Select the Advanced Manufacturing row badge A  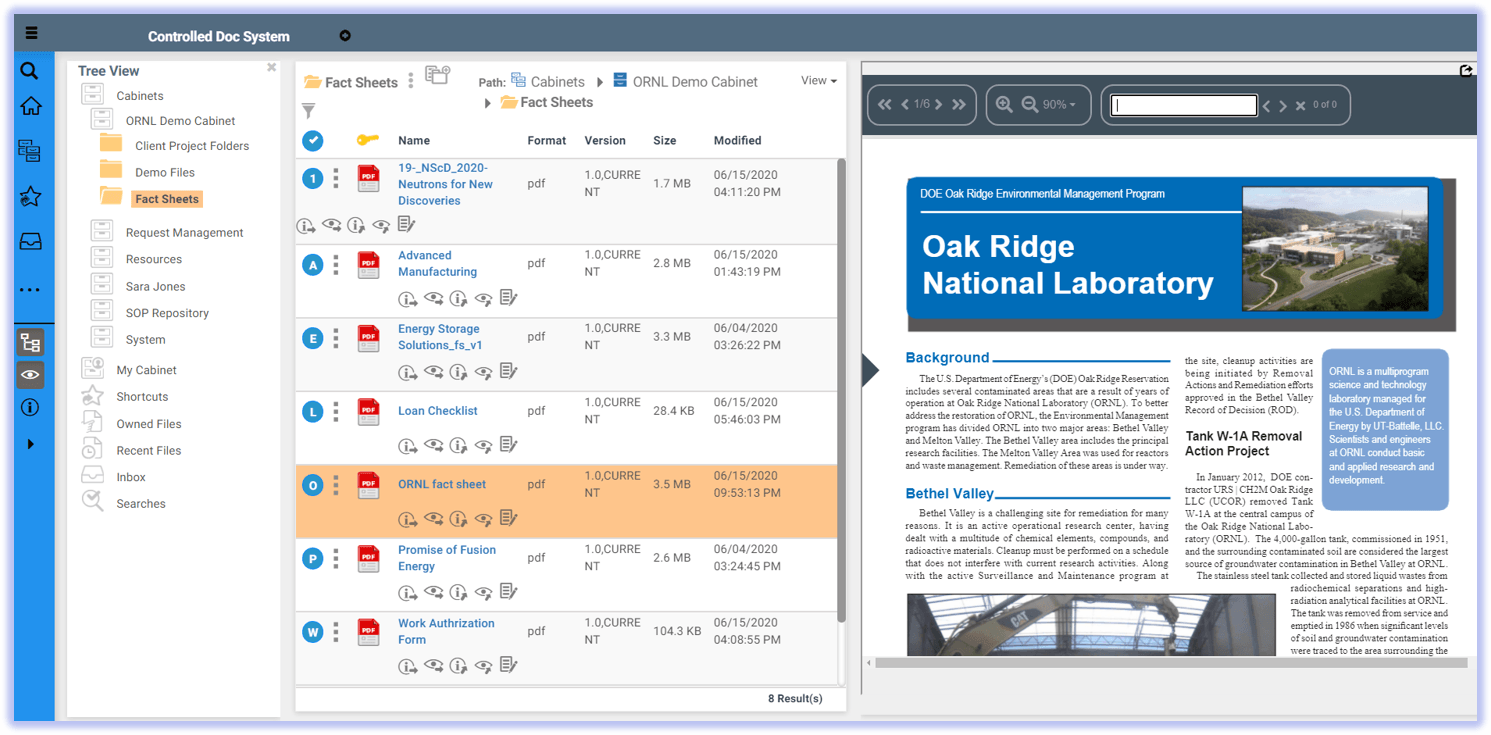[313, 265]
